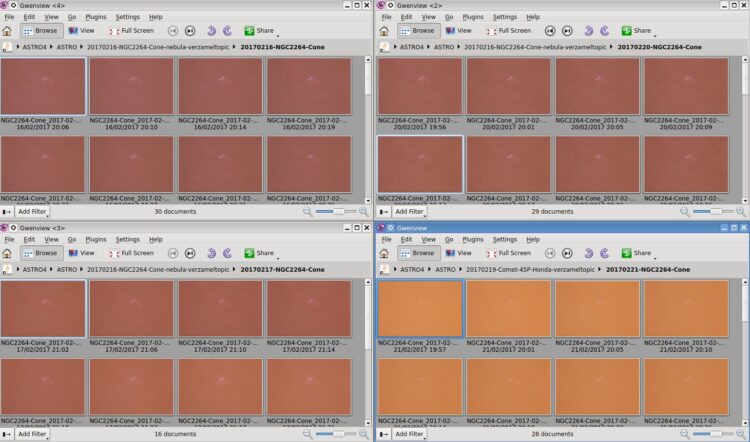The height and width of the screenshot is (442, 750).
Task: Select thumbnail dated 16/02/2017 20:10 in Gwenview <4>
Action: coord(132,86)
